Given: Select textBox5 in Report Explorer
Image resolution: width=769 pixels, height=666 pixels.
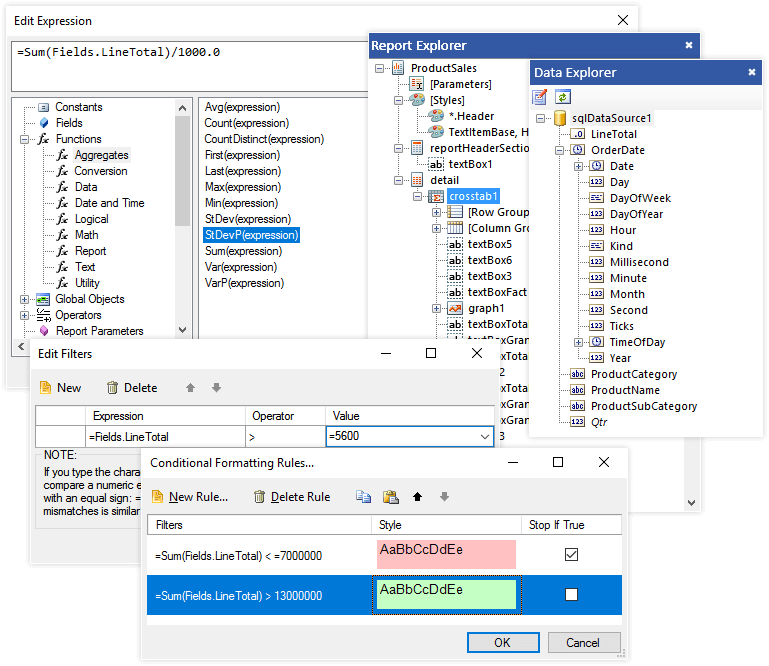Looking at the screenshot, I should pyautogui.click(x=489, y=244).
